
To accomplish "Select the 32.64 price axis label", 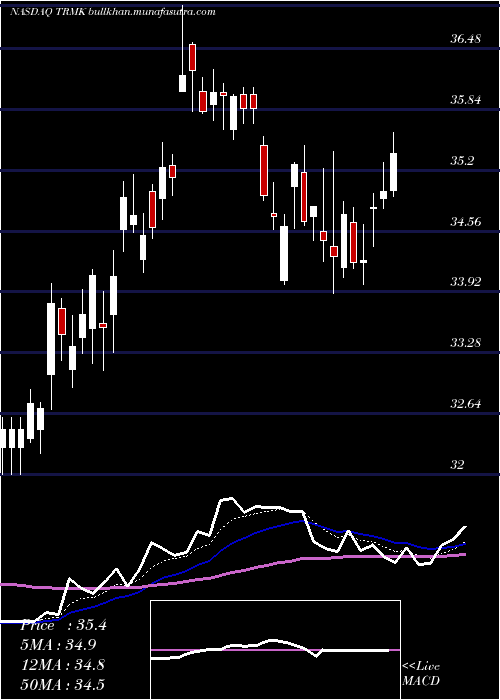I will pos(466,404).
